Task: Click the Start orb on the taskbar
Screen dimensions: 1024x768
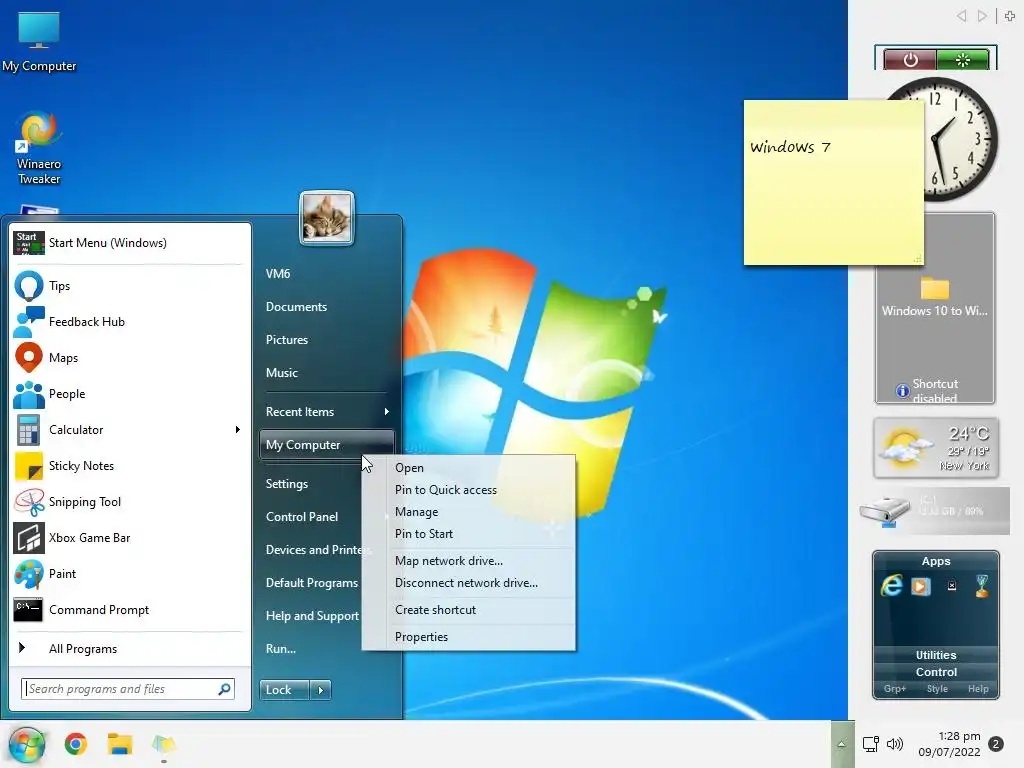Action: coord(27,744)
